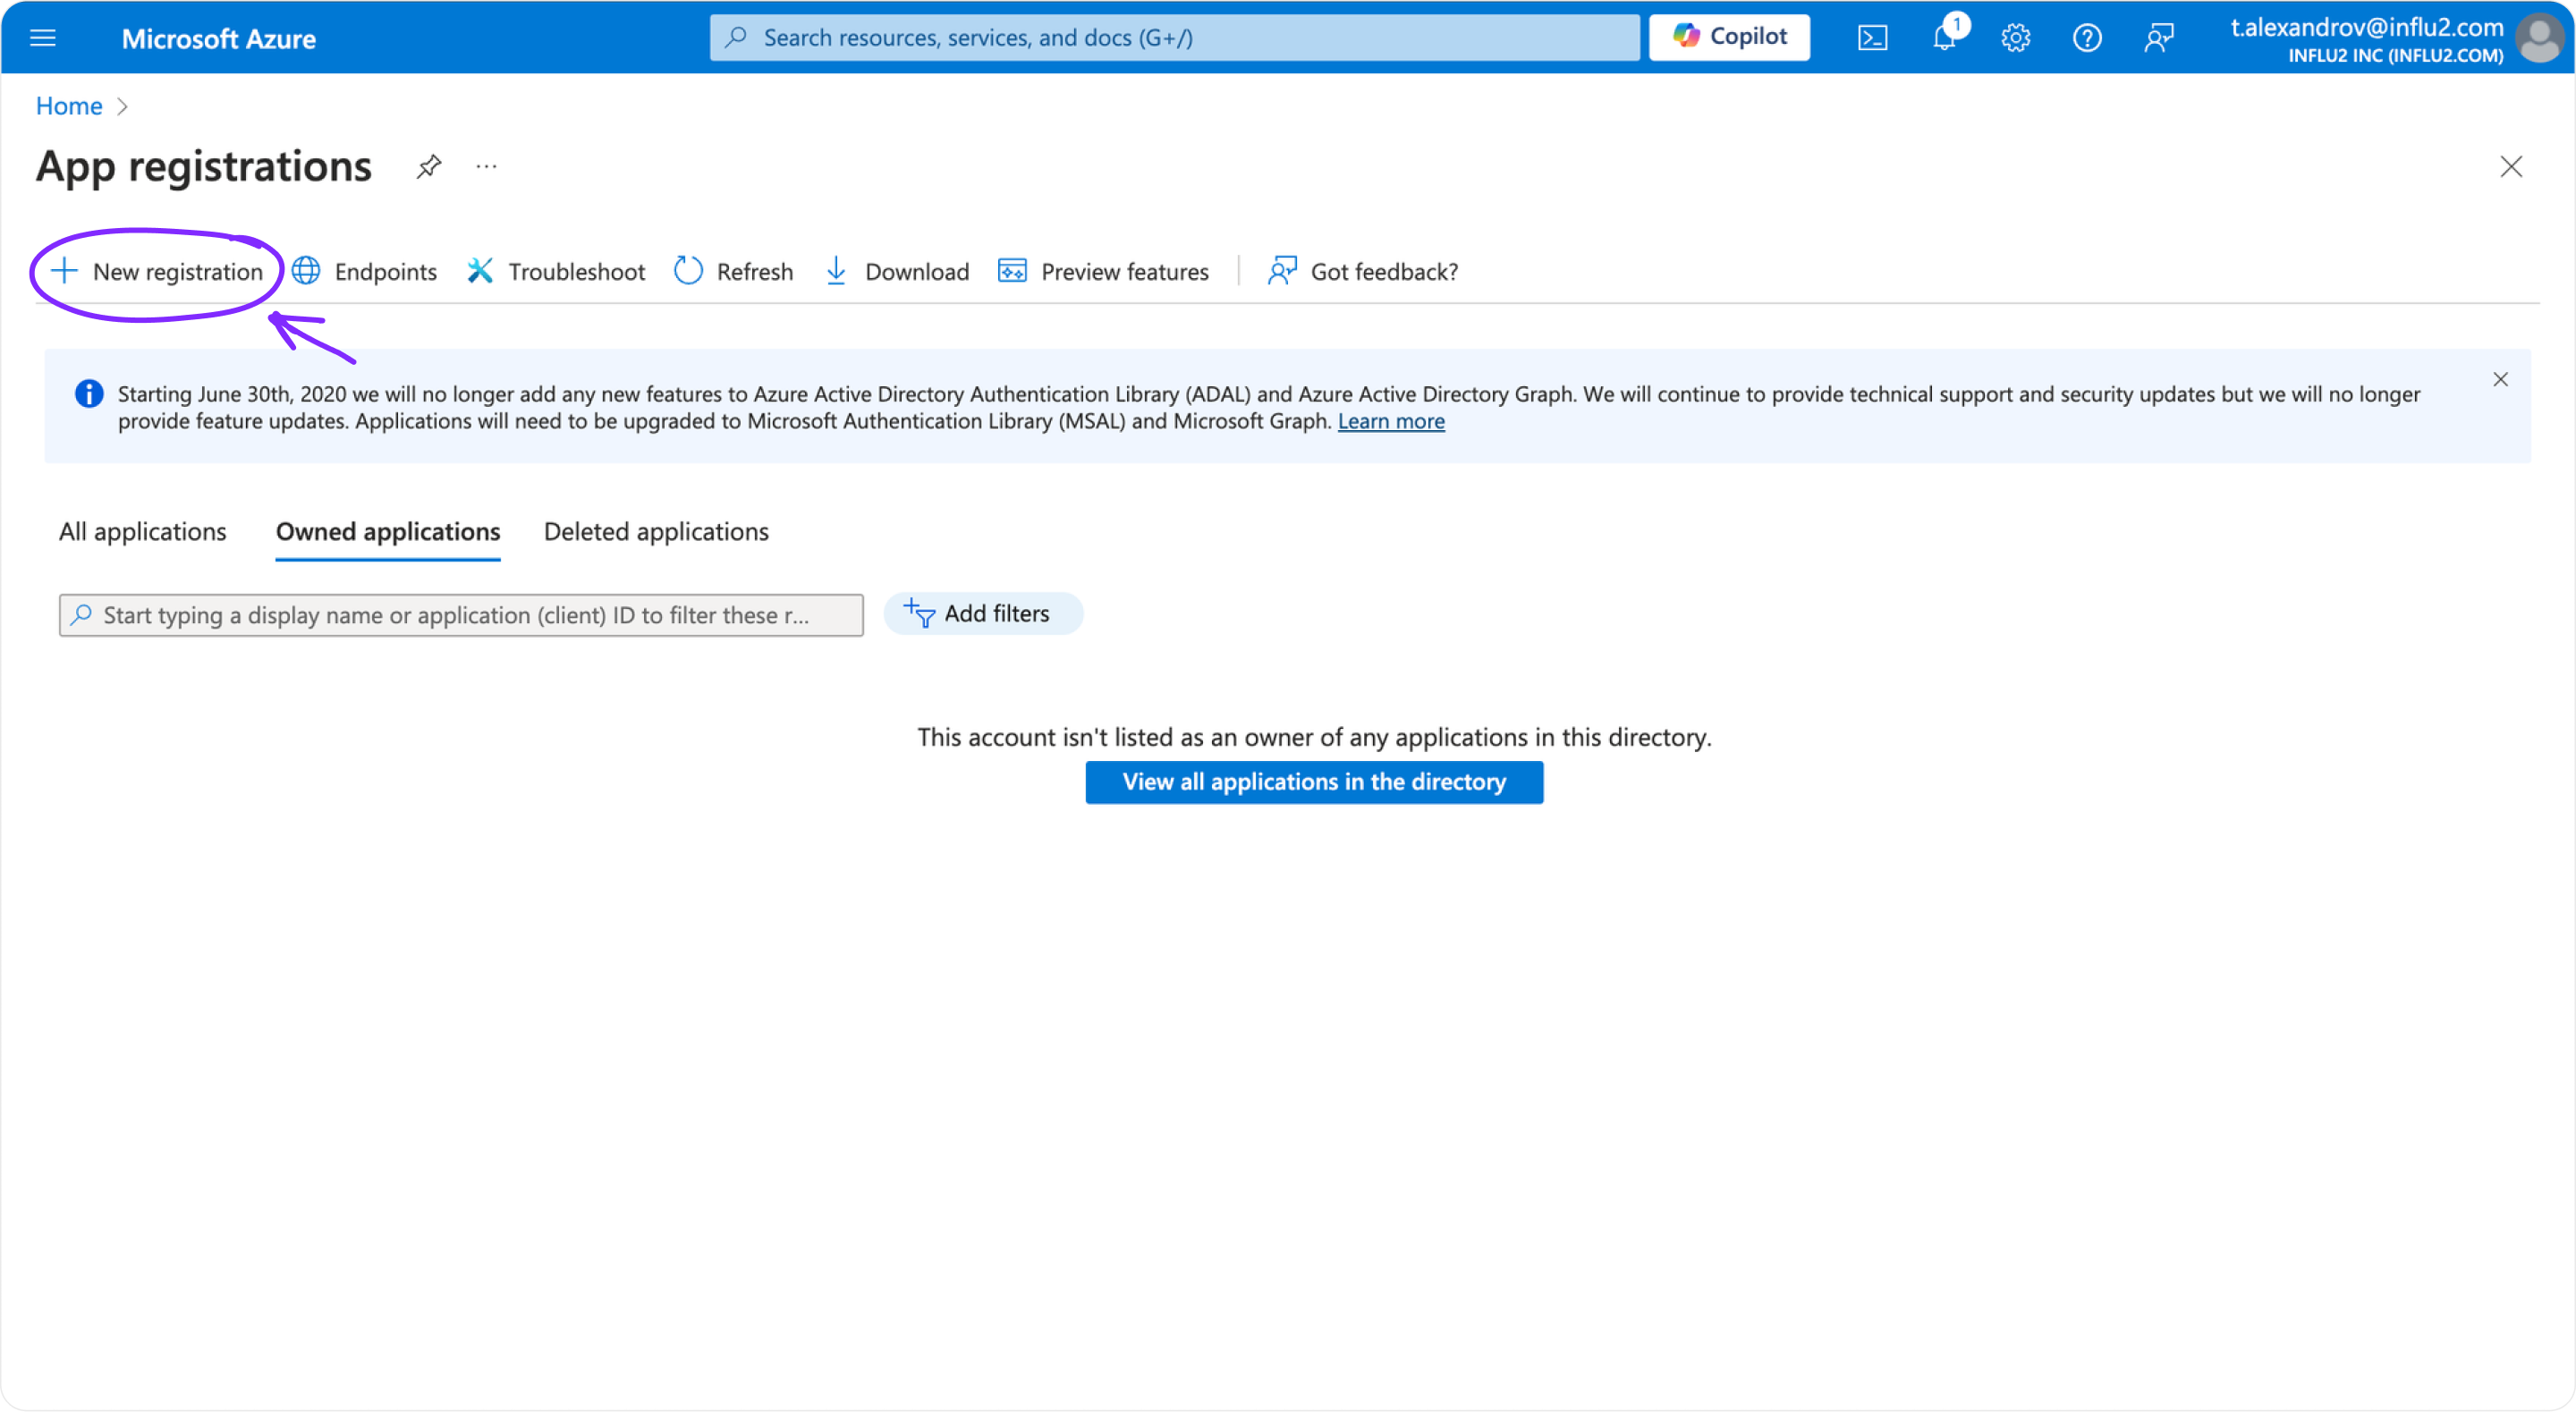Open the ellipsis more options menu
2576x1412 pixels.
click(x=487, y=166)
